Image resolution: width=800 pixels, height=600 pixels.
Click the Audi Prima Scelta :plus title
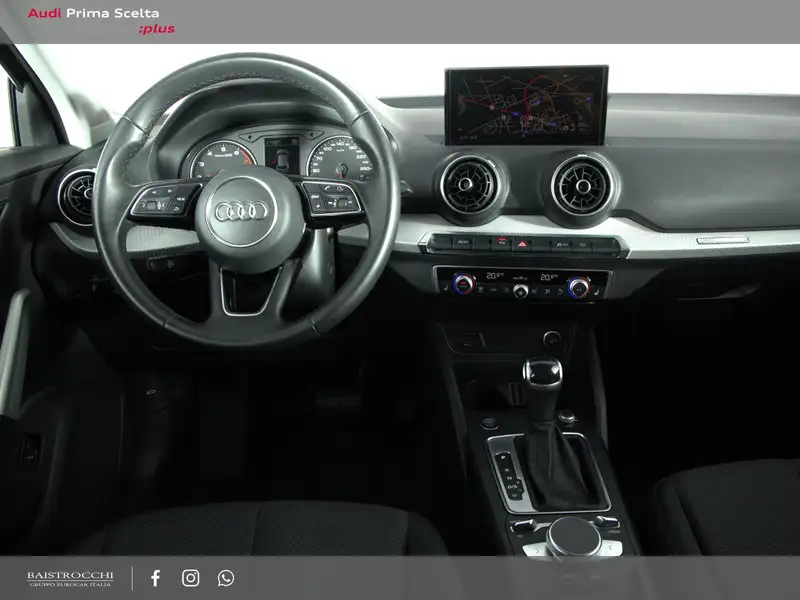pos(100,20)
